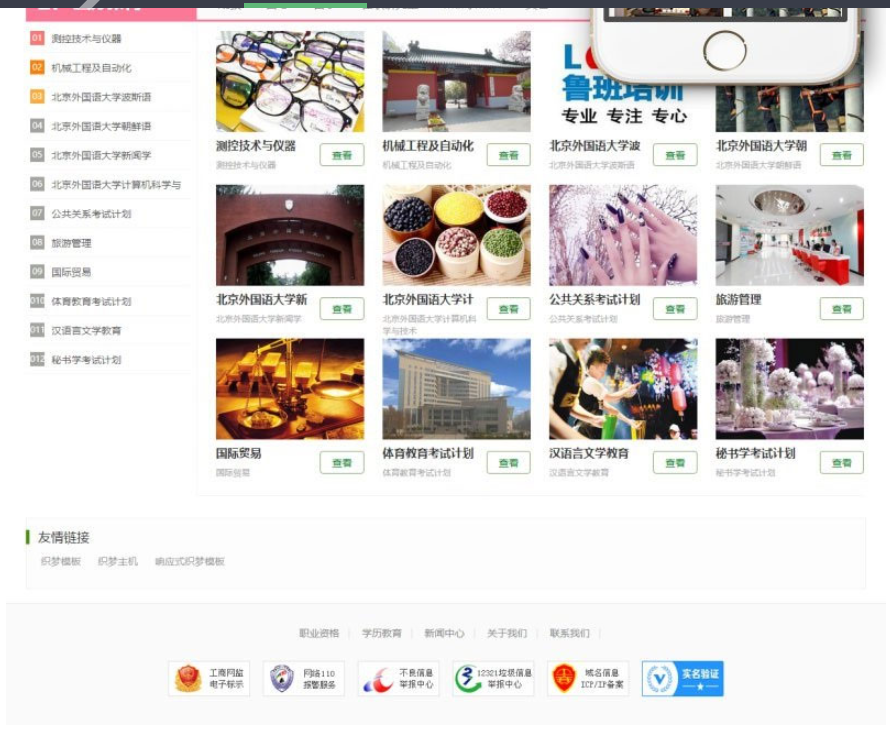Click the blue 实名验证 badge

682,678
